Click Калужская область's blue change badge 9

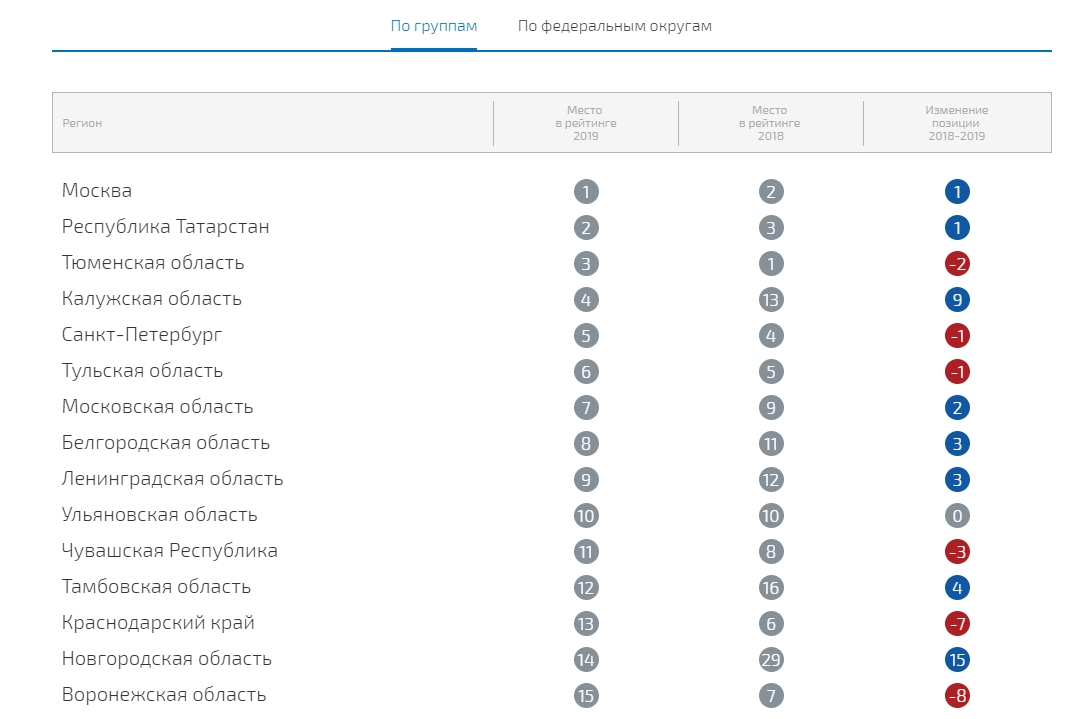(957, 299)
